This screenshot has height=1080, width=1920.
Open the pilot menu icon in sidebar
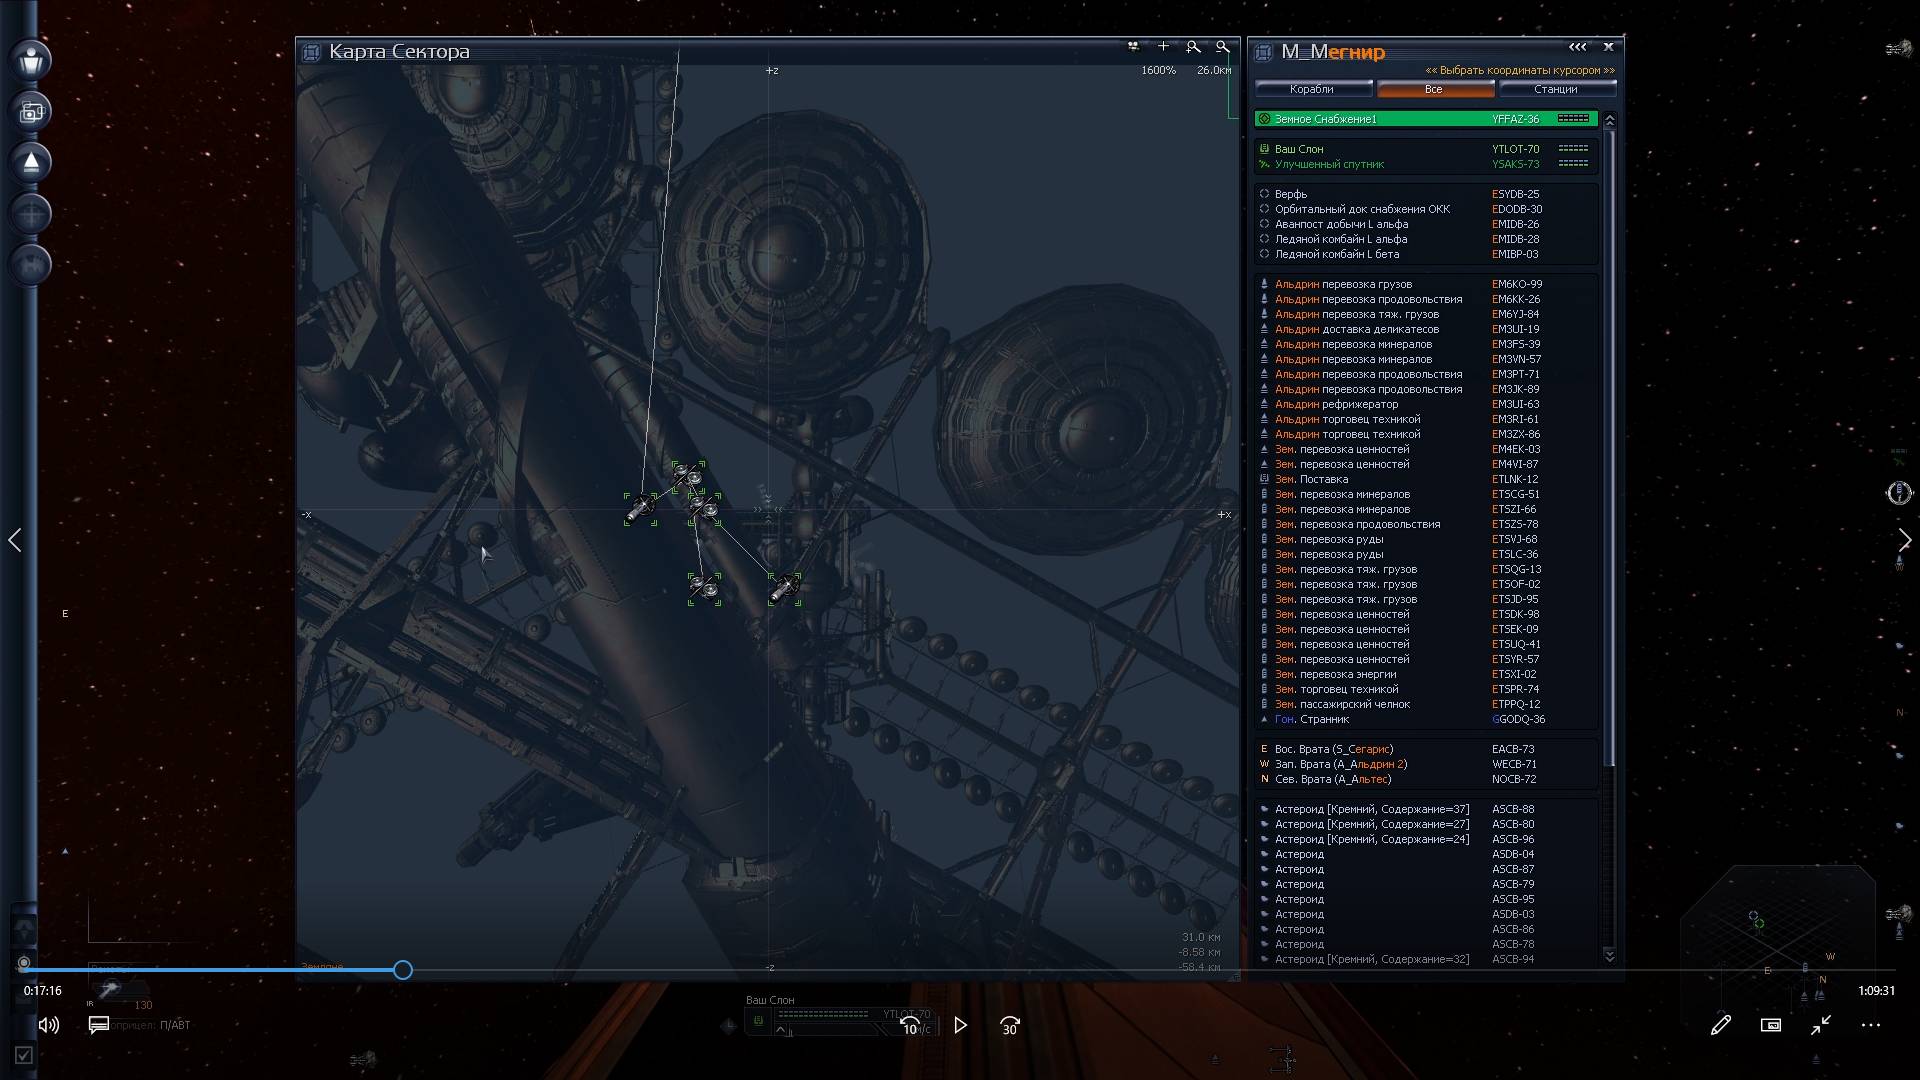(31, 60)
